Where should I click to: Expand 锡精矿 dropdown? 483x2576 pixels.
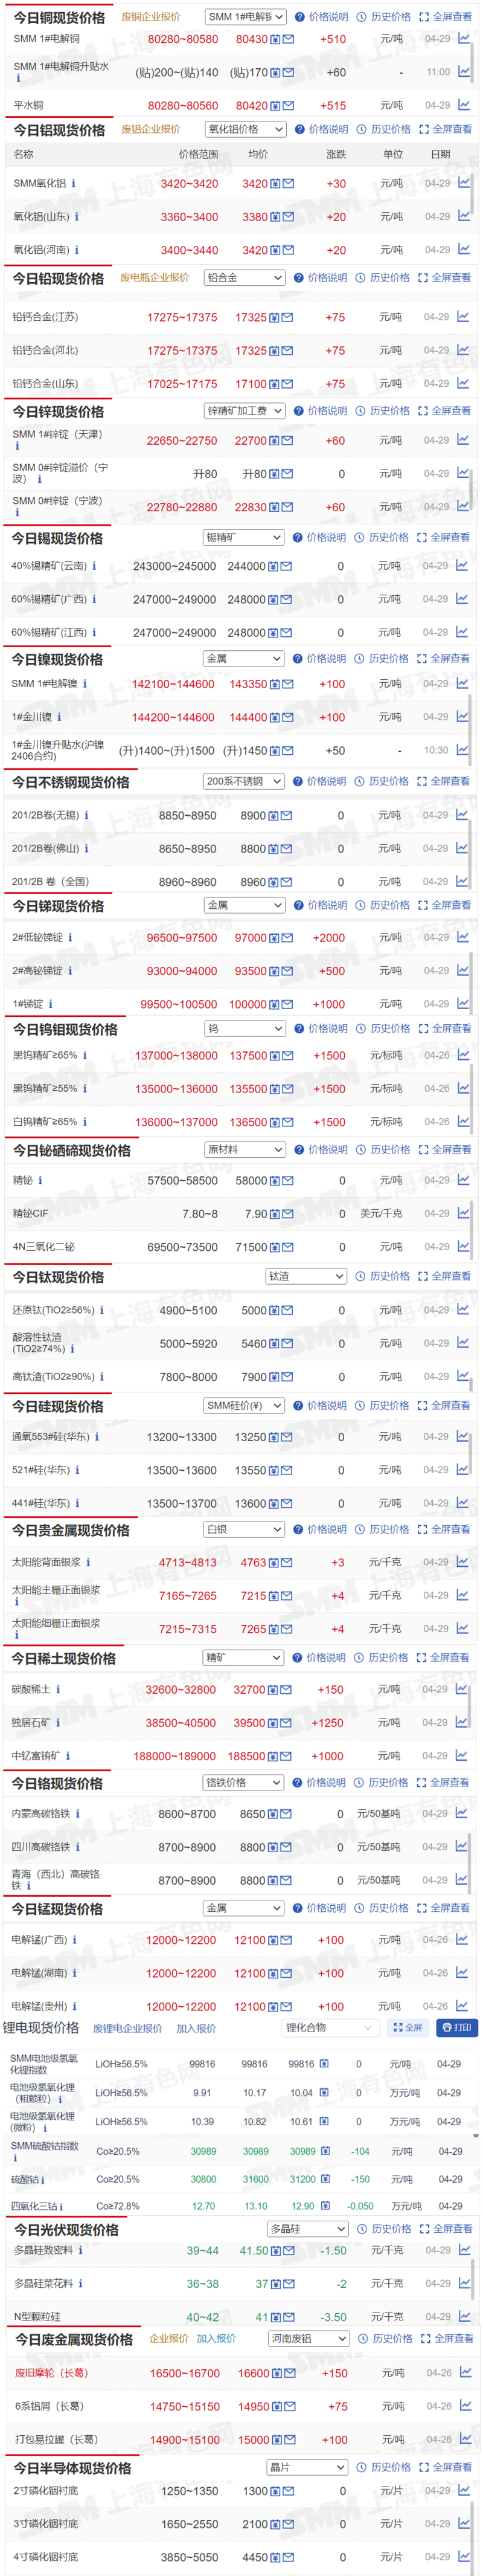tap(243, 538)
